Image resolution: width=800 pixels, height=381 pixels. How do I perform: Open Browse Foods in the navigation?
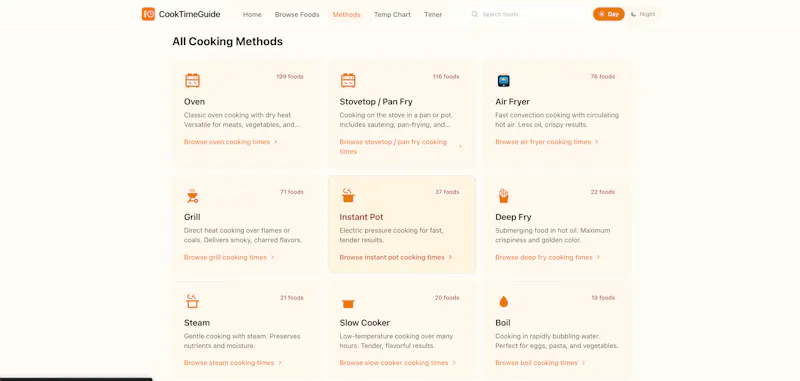pos(297,14)
